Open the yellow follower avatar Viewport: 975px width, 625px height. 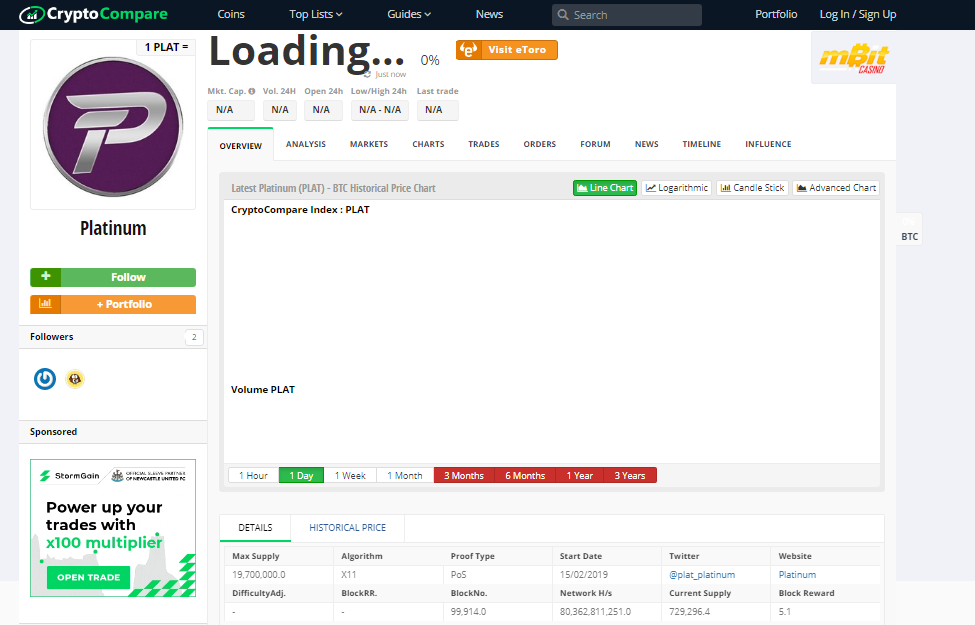(x=75, y=379)
